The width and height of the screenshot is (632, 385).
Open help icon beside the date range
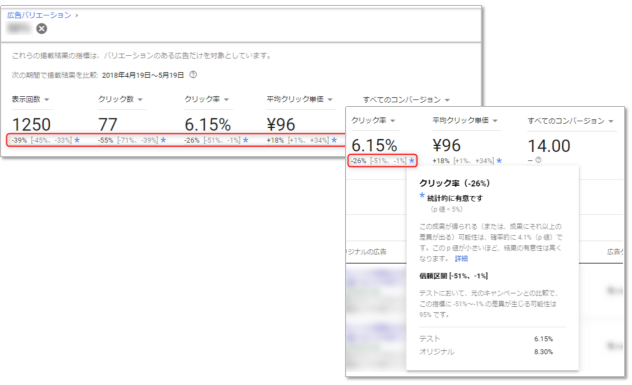(x=193, y=75)
